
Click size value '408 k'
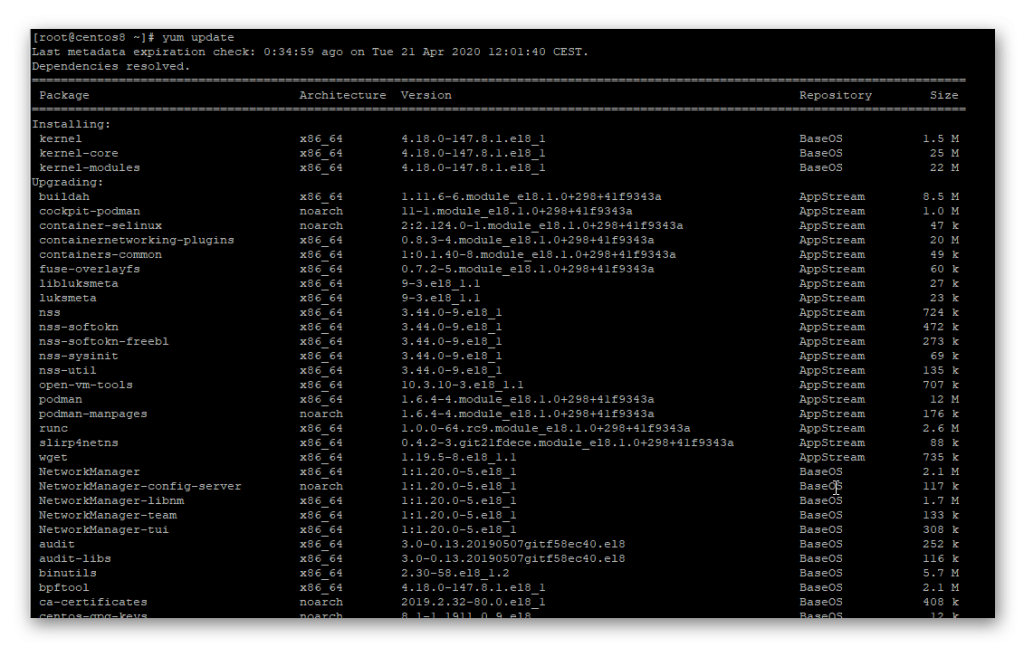click(940, 602)
